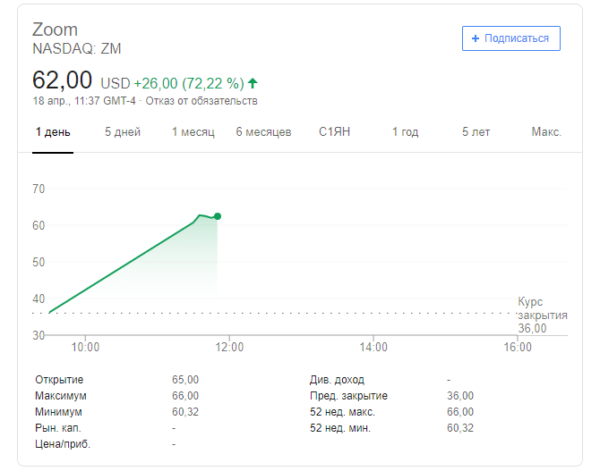
Task: Select the 1 день tab
Action: 53,132
